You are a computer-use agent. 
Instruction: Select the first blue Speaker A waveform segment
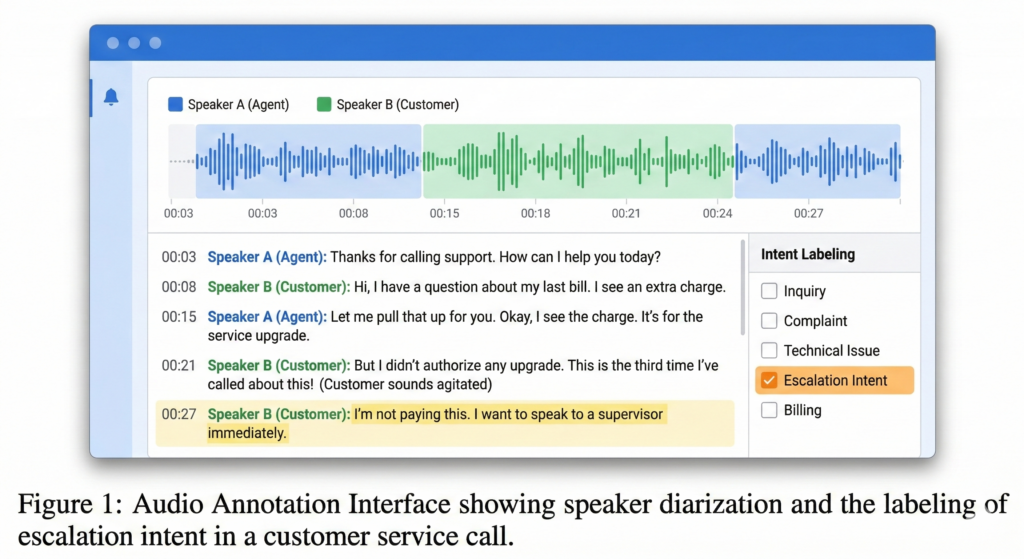[308, 161]
